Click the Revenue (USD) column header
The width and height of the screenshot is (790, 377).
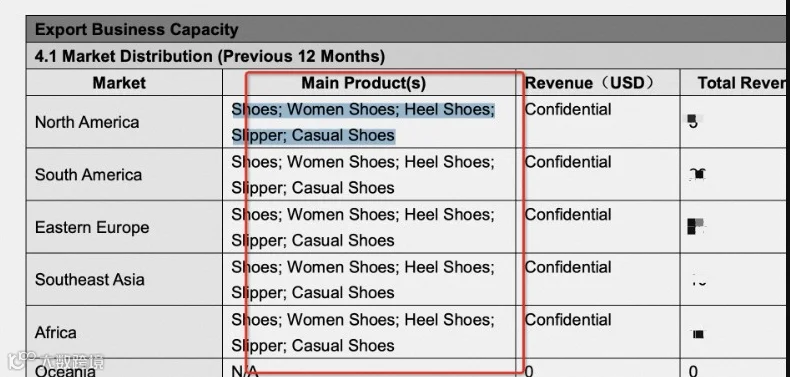589,83
